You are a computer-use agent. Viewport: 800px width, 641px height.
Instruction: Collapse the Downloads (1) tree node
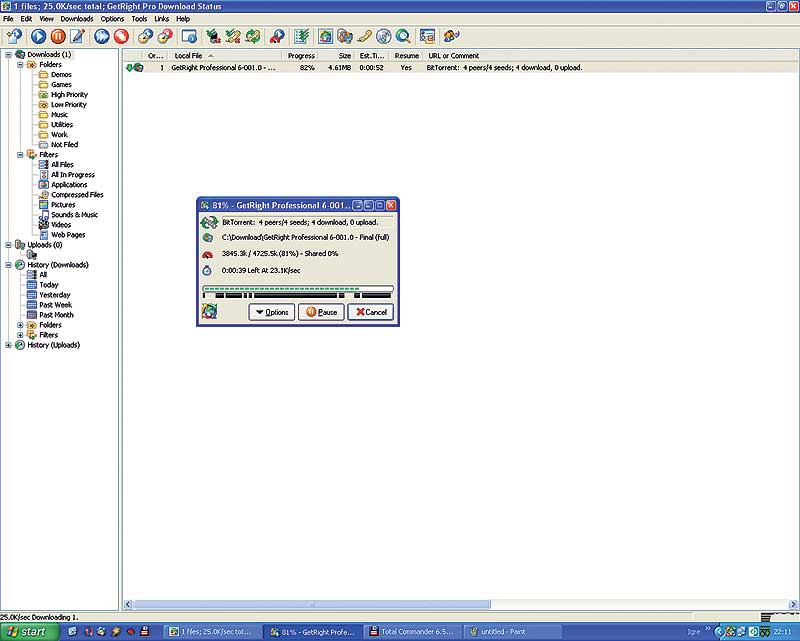pos(9,55)
